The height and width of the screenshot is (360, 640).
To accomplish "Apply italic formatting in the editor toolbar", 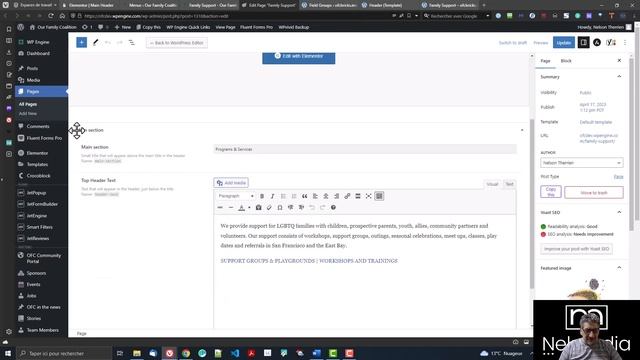I will [x=273, y=196].
